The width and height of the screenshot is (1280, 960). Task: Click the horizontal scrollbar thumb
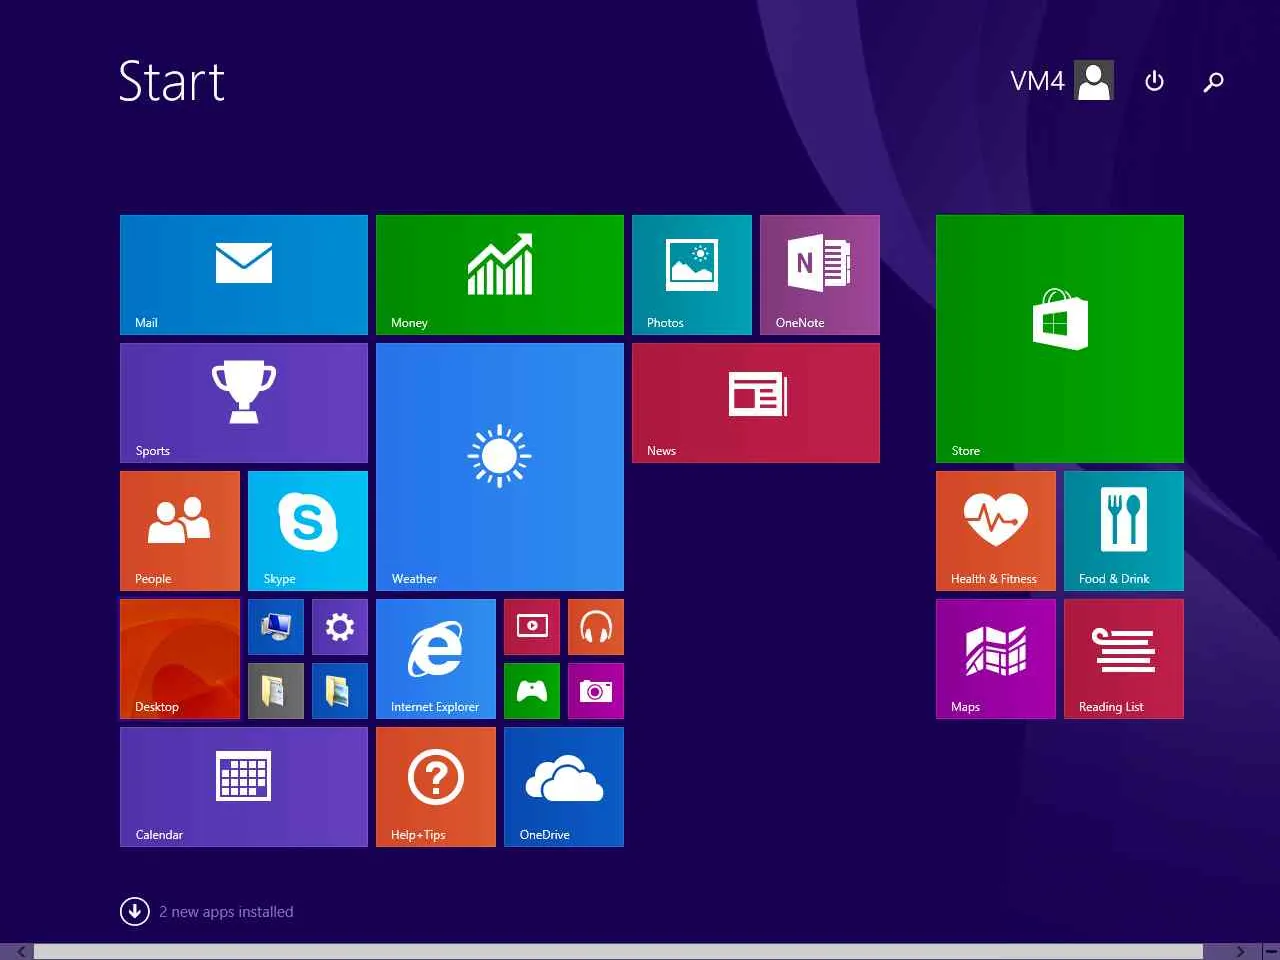click(x=618, y=951)
